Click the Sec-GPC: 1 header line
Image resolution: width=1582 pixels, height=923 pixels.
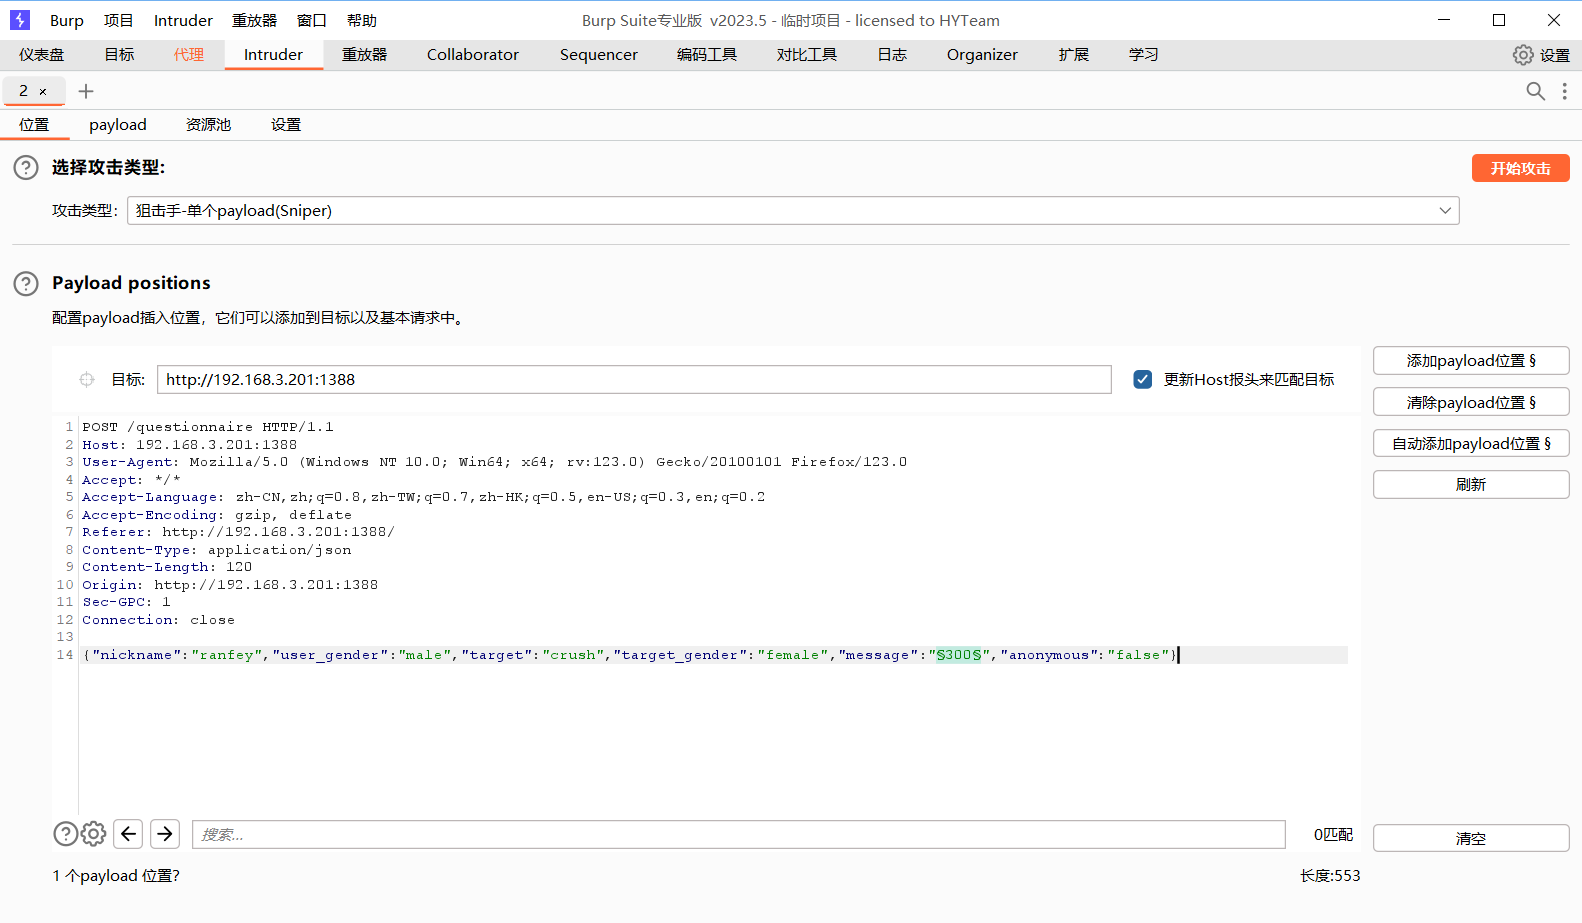pyautogui.click(x=126, y=602)
